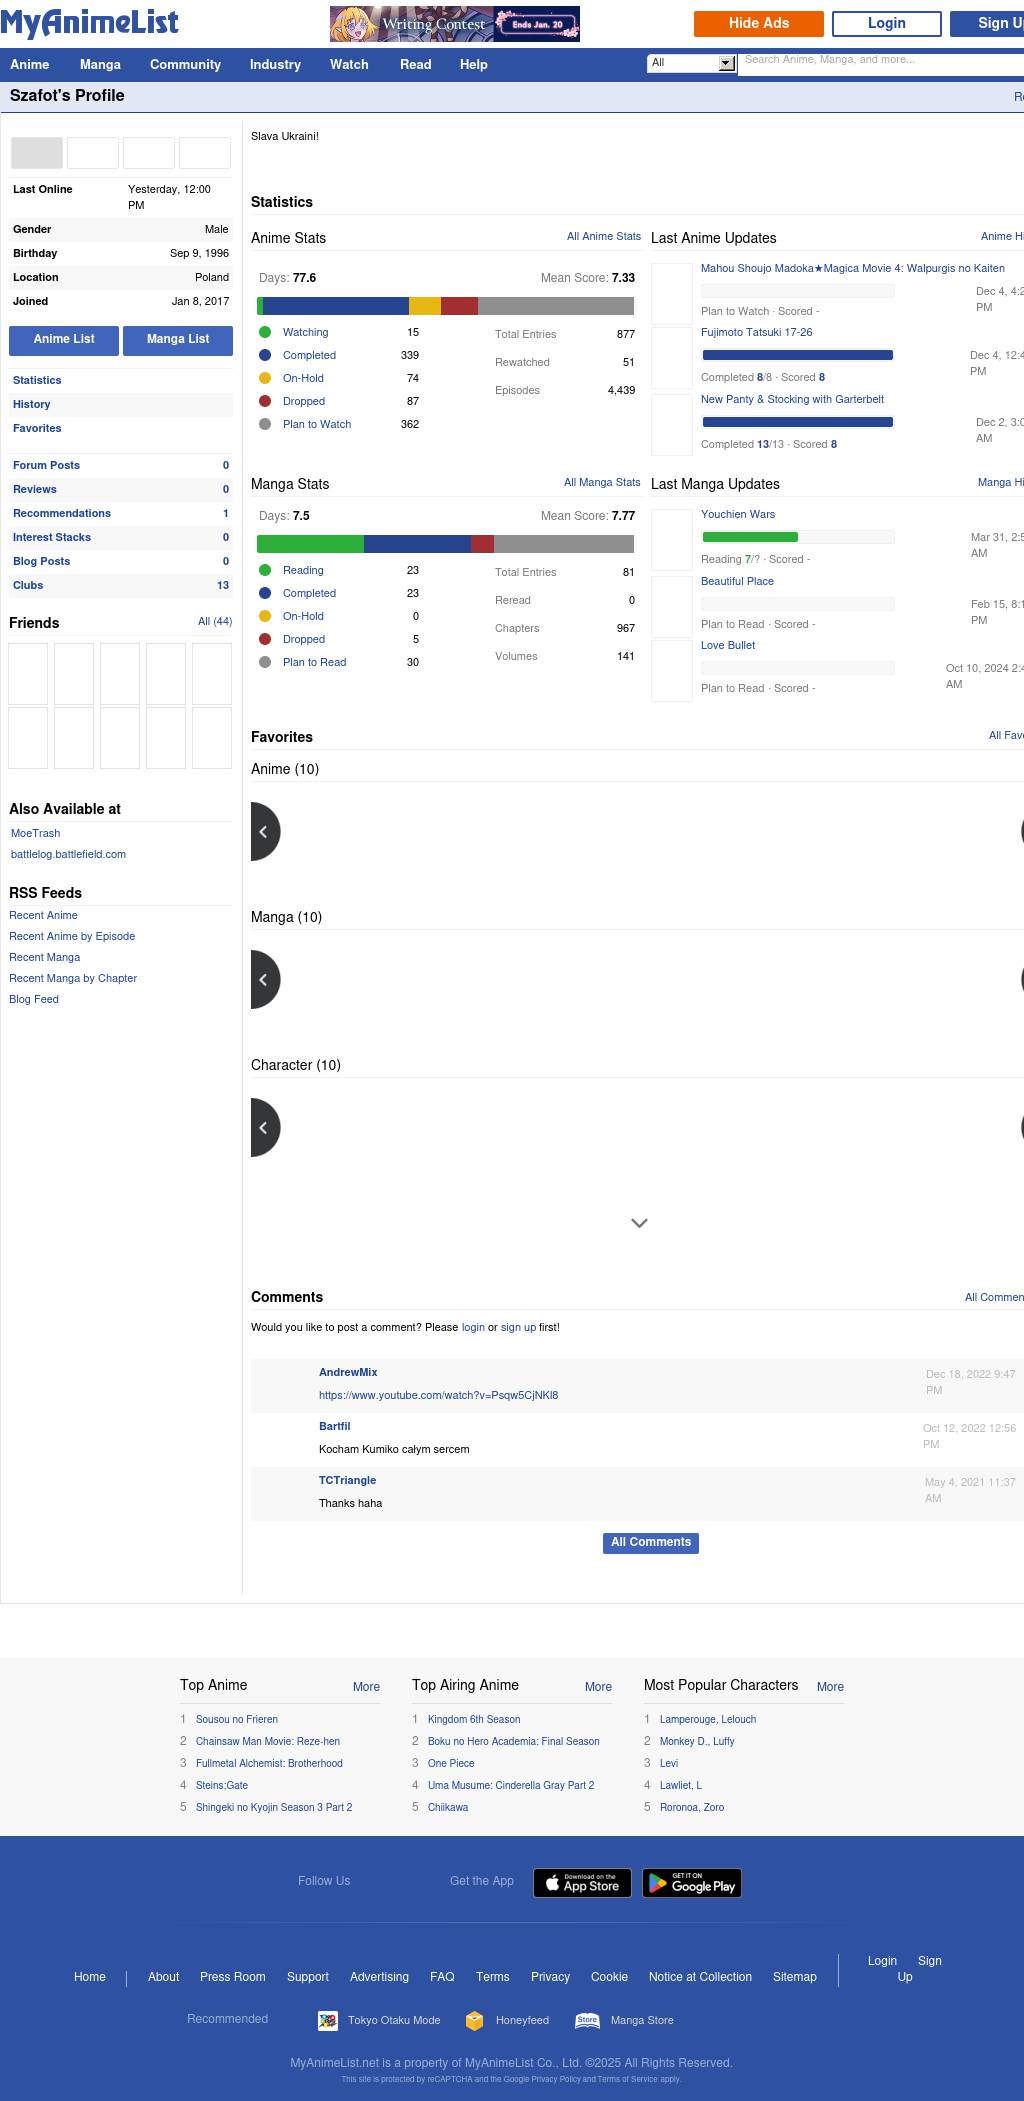Open the search category dropdown
Viewport: 1024px width, 2101px height.
692,63
